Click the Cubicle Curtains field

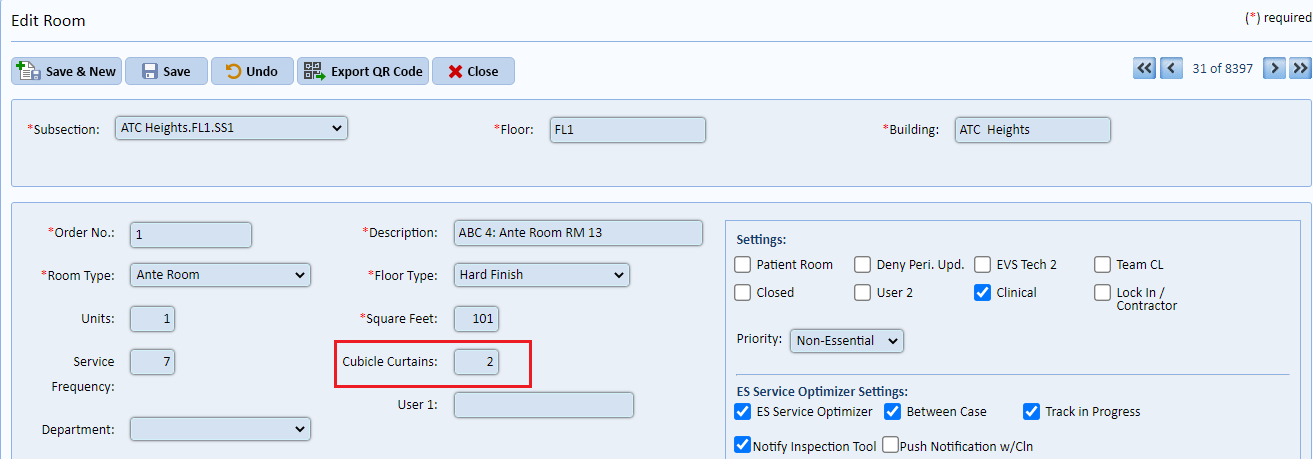point(477,361)
